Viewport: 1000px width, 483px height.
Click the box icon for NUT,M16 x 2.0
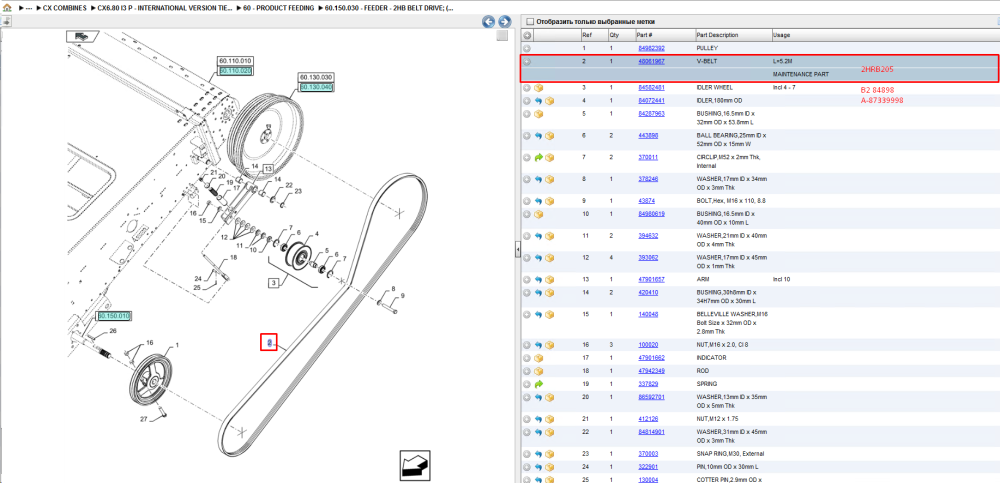[x=549, y=345]
